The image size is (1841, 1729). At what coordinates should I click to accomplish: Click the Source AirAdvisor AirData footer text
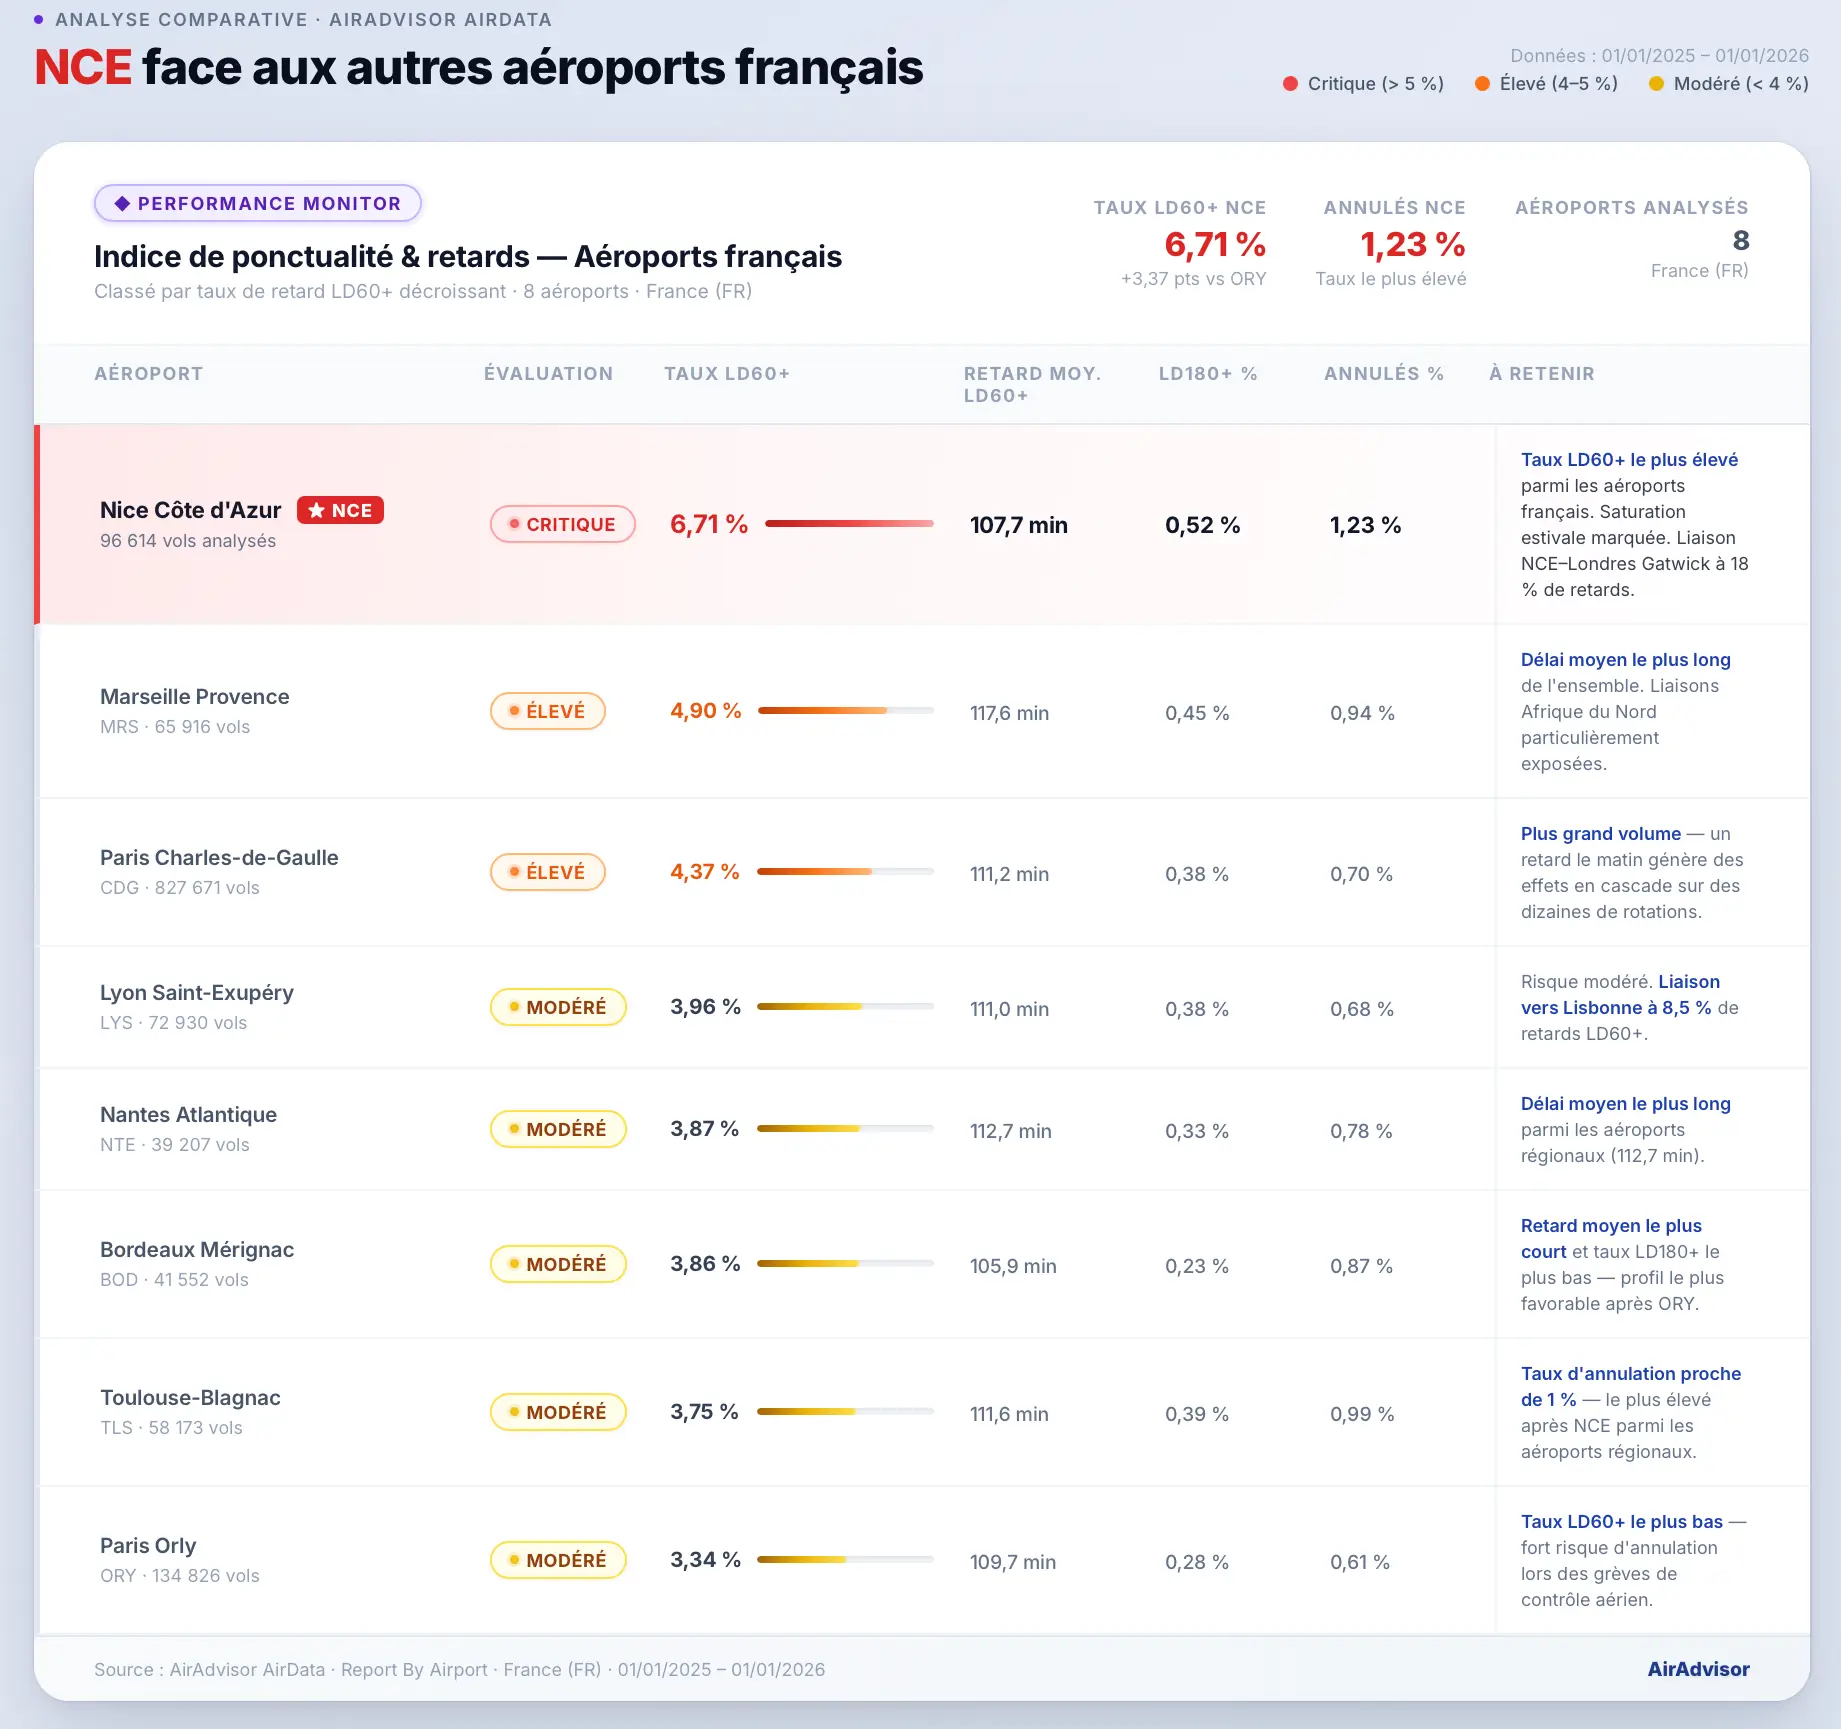[460, 1670]
